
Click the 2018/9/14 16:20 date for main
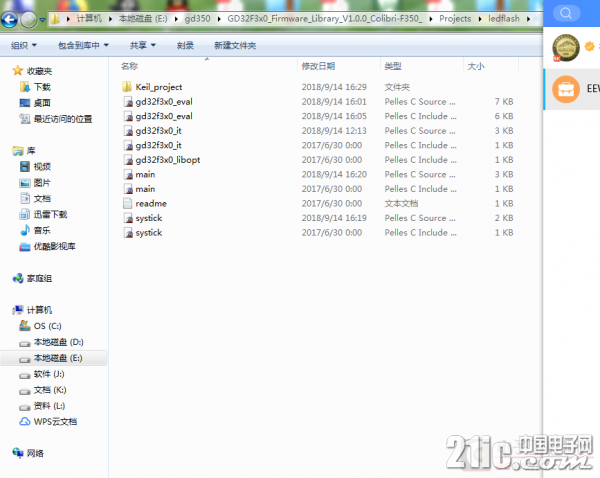click(334, 175)
